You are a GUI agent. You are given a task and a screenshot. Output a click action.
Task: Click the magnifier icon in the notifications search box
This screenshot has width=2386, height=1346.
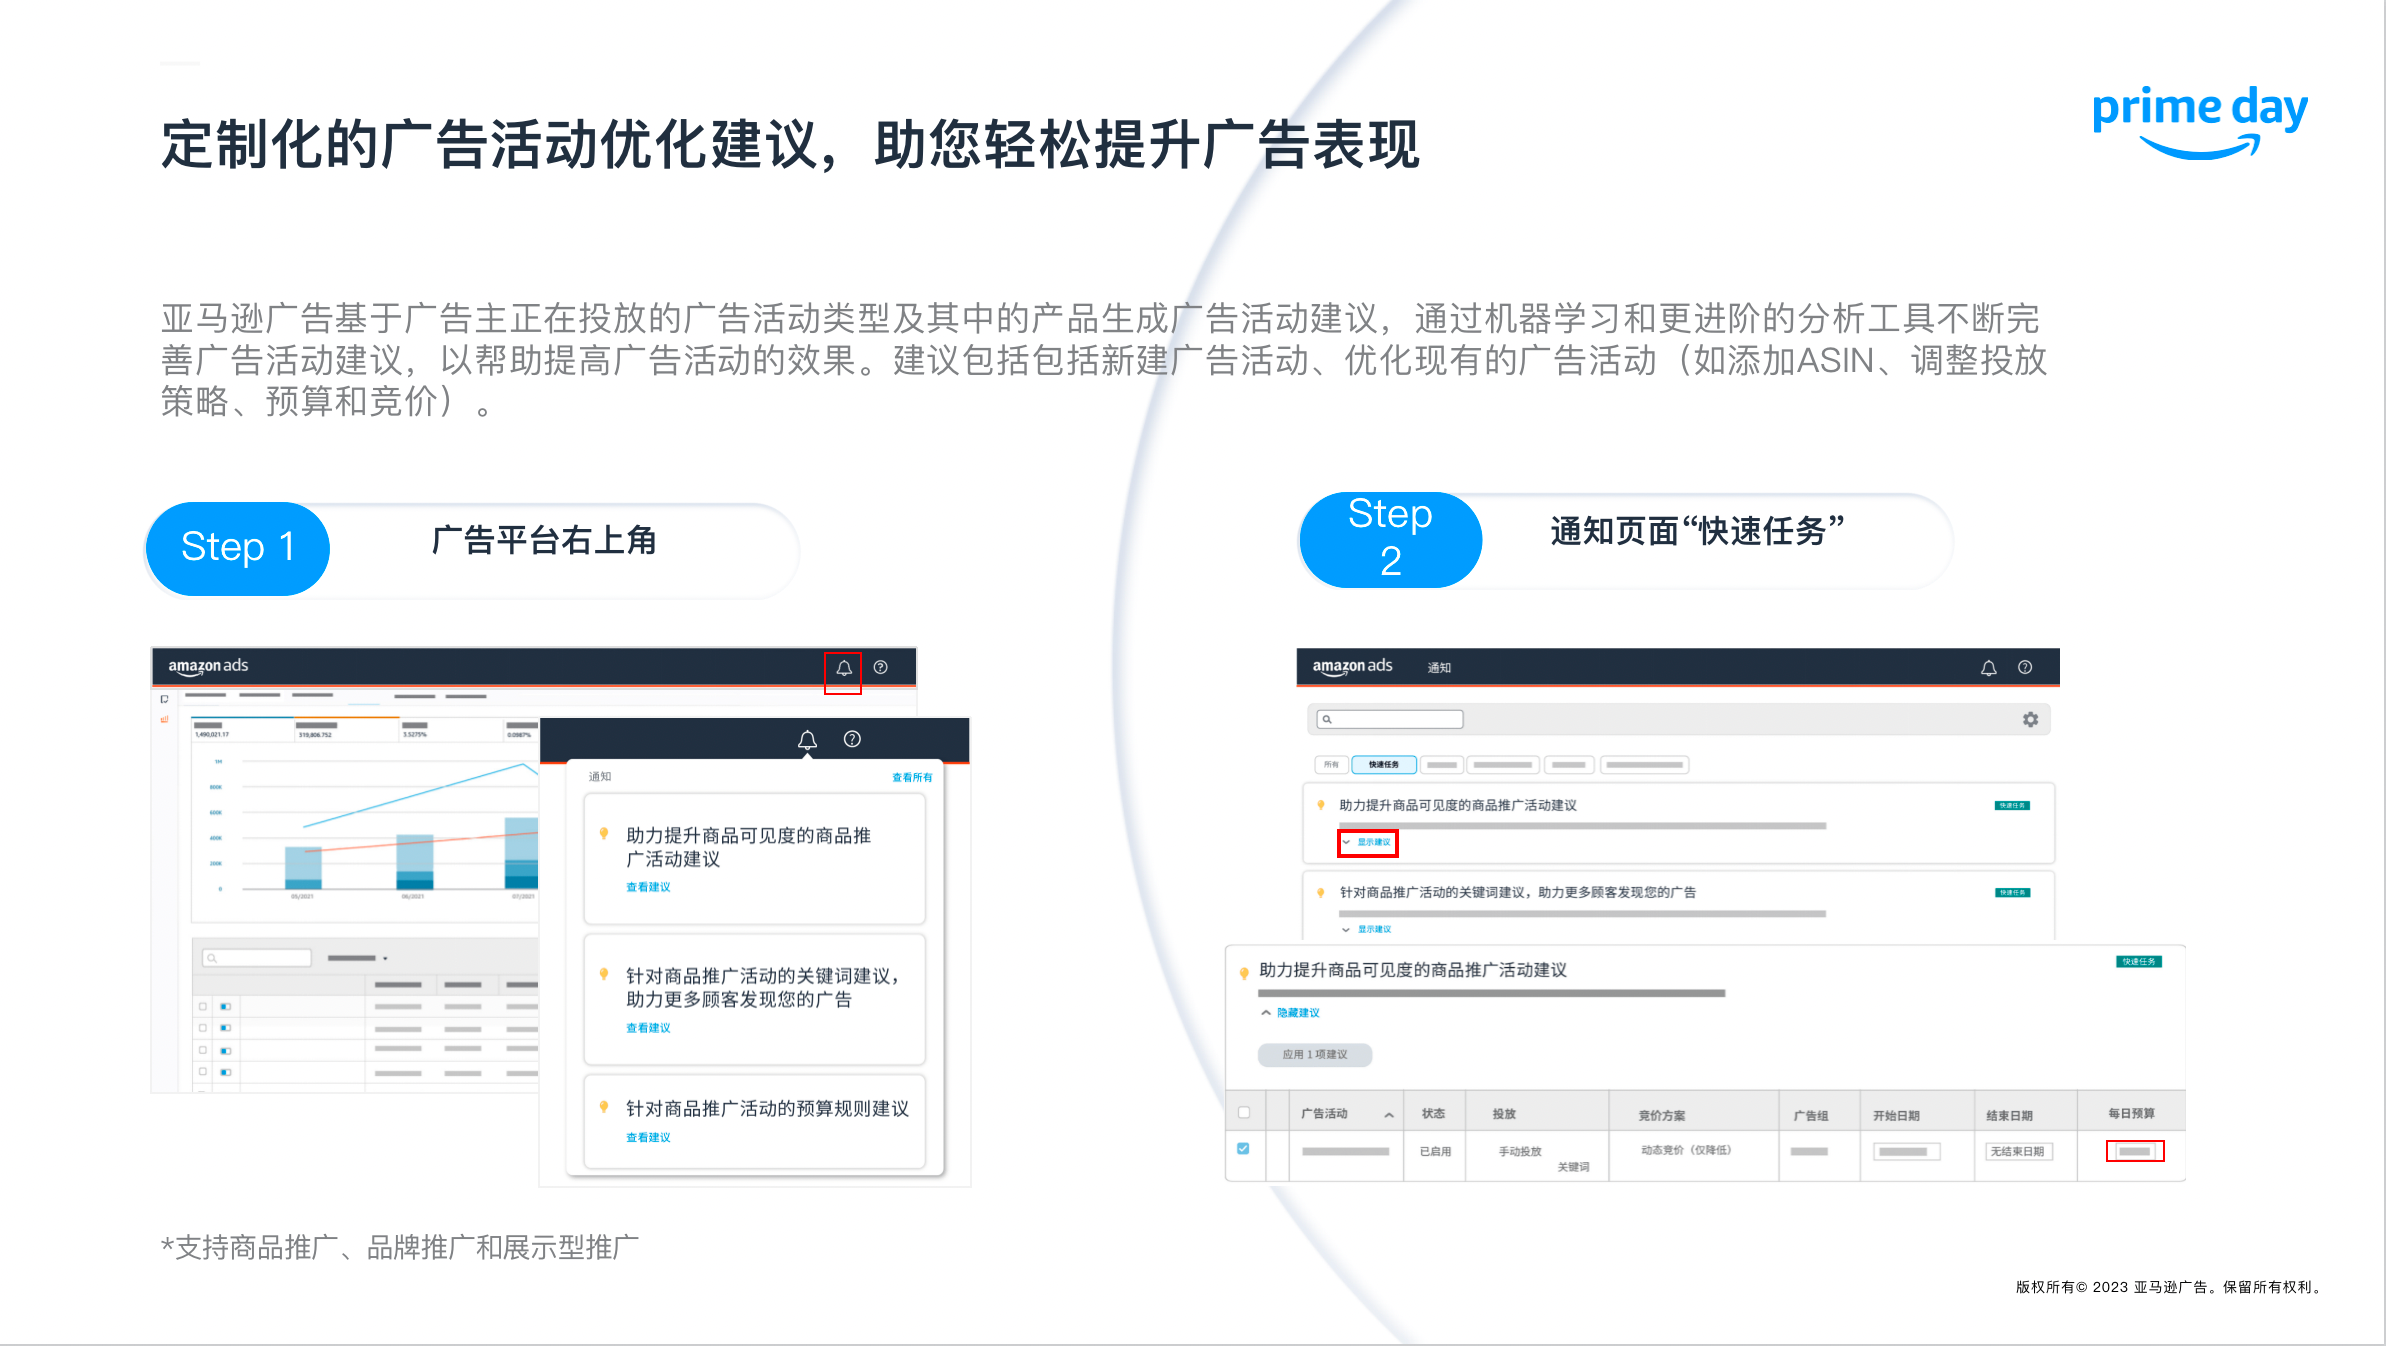[1327, 719]
